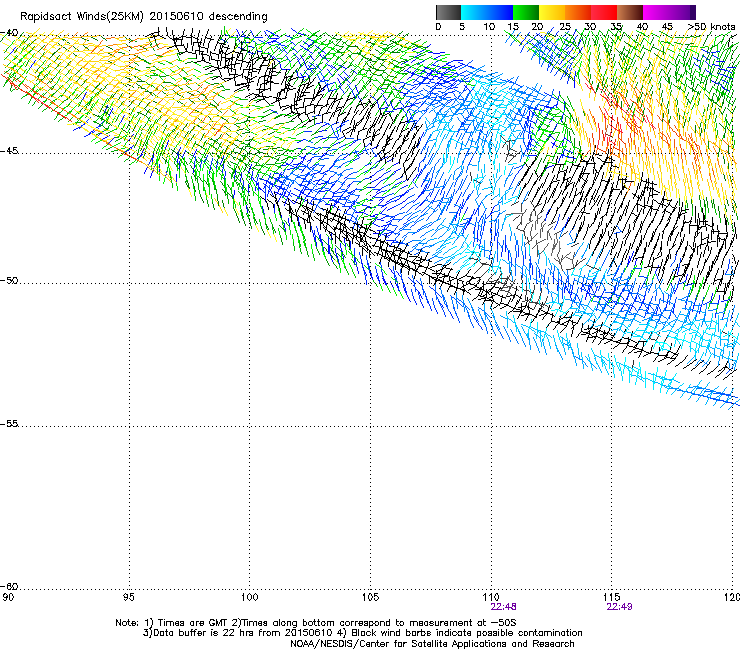Select the '95' longitude axis label
Viewport: 740px width, 650px height.
pyautogui.click(x=128, y=598)
